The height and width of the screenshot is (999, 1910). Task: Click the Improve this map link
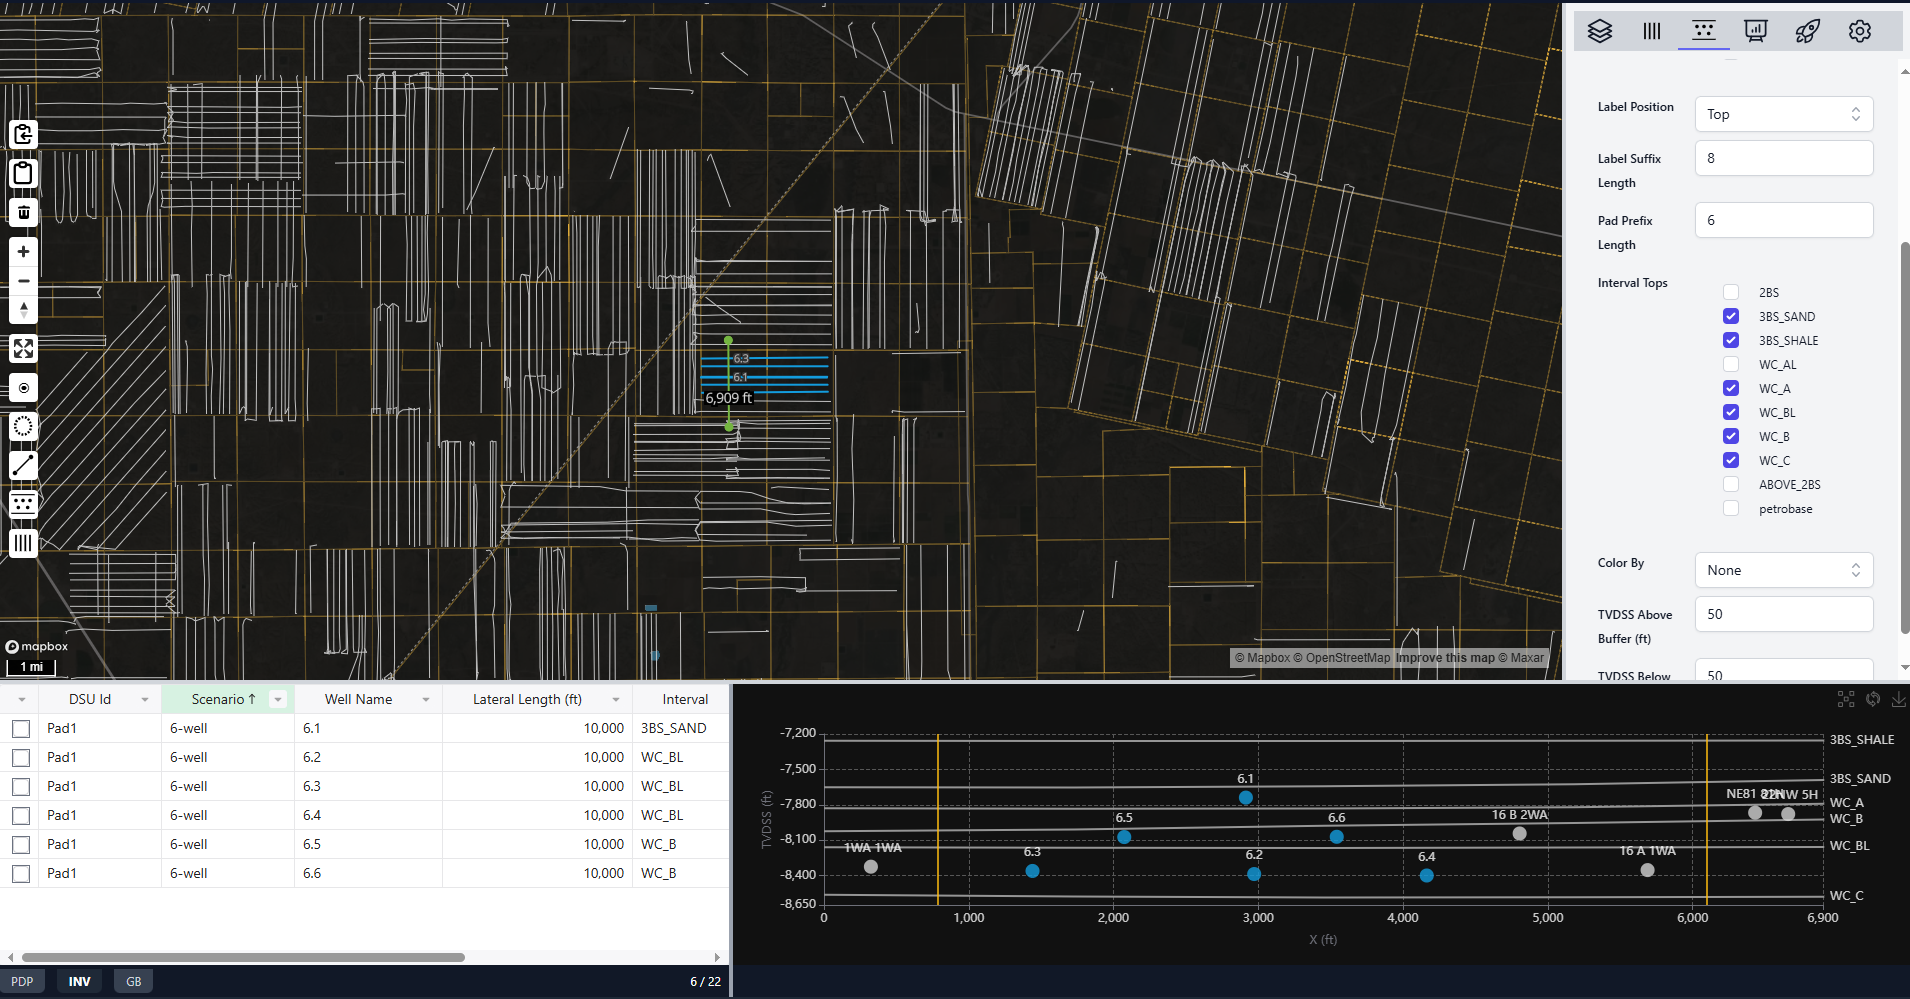click(x=1444, y=658)
